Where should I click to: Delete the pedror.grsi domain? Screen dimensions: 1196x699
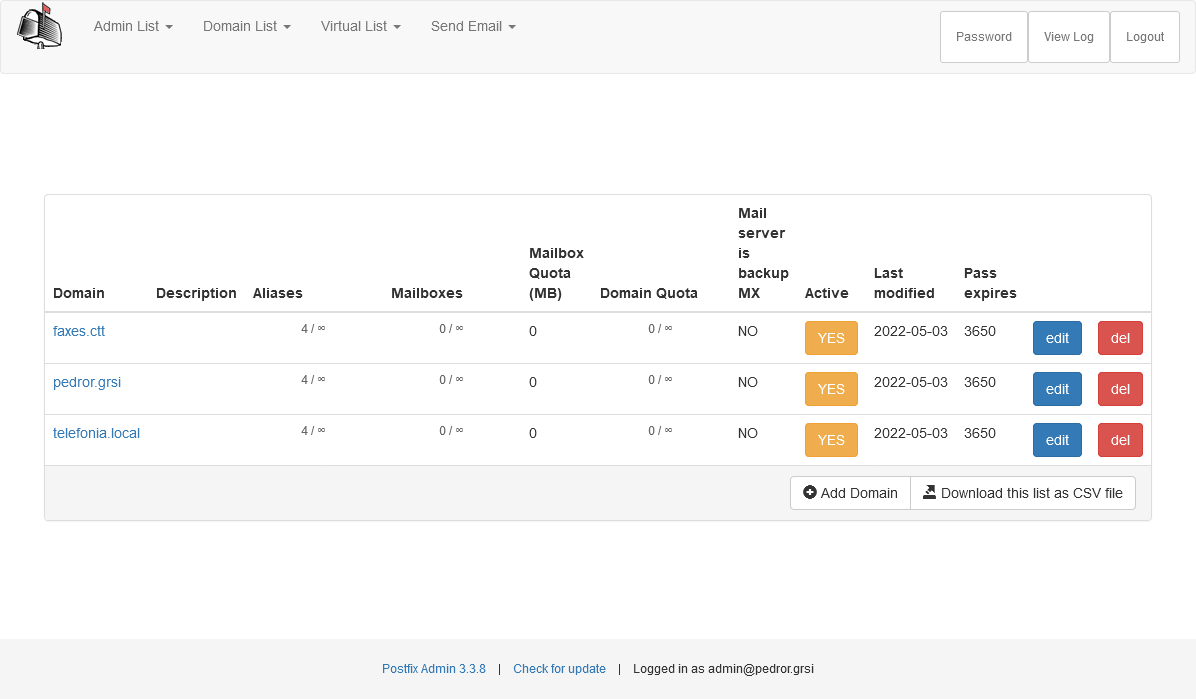(x=1120, y=389)
